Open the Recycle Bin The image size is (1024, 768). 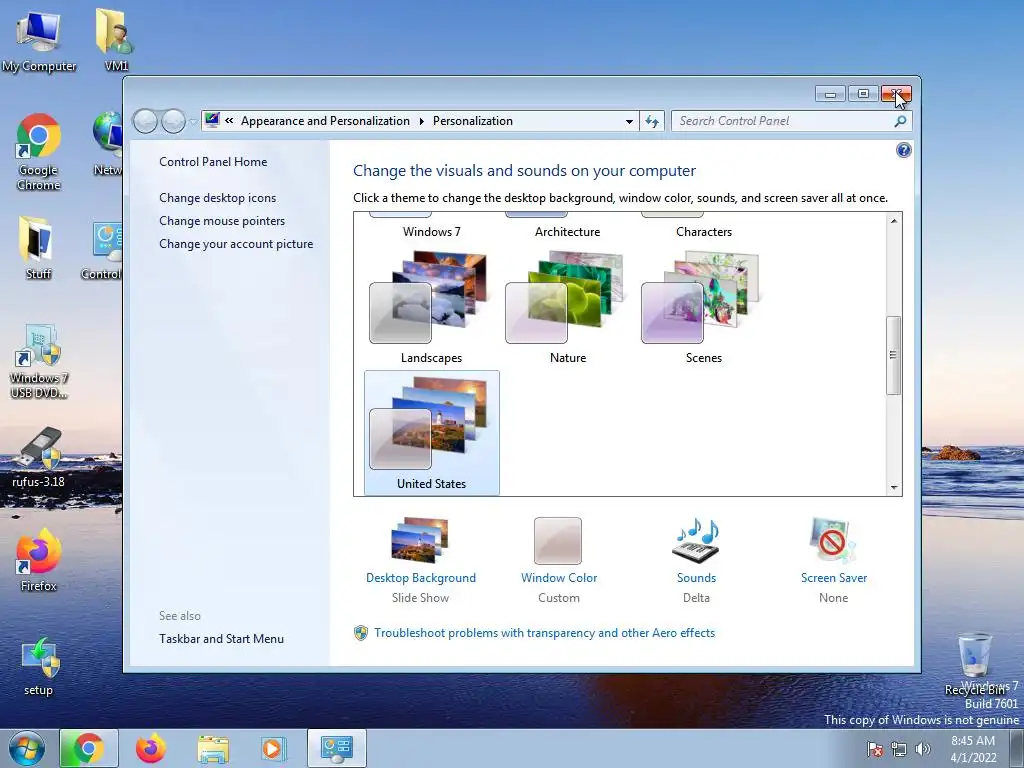[x=974, y=663]
